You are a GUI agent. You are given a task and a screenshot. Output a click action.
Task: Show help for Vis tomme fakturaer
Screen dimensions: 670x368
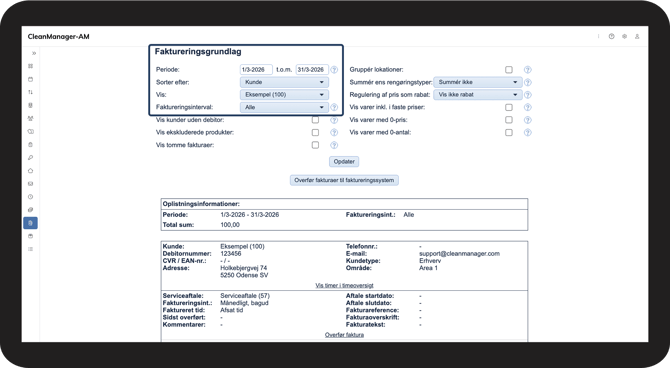click(x=334, y=145)
